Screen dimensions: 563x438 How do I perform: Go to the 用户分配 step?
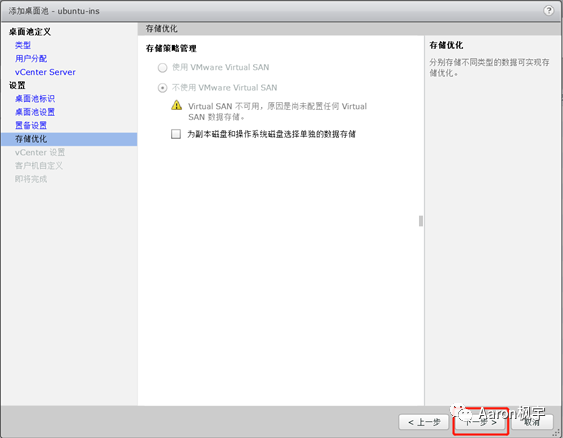(x=31, y=59)
